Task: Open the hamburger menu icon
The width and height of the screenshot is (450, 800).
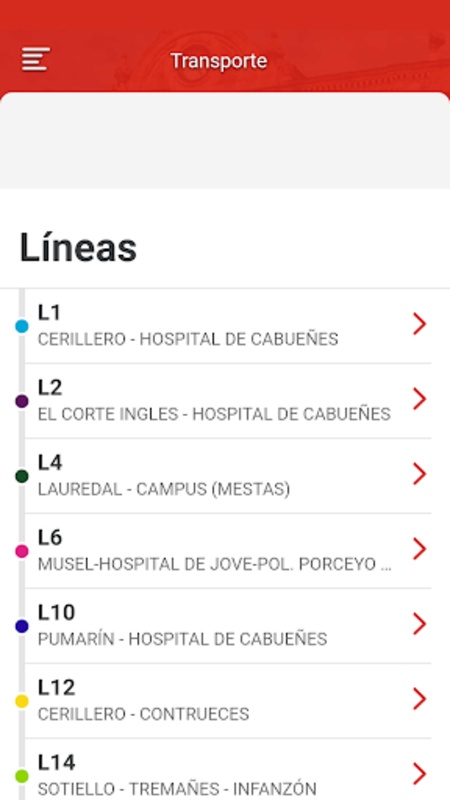Action: coord(36,59)
